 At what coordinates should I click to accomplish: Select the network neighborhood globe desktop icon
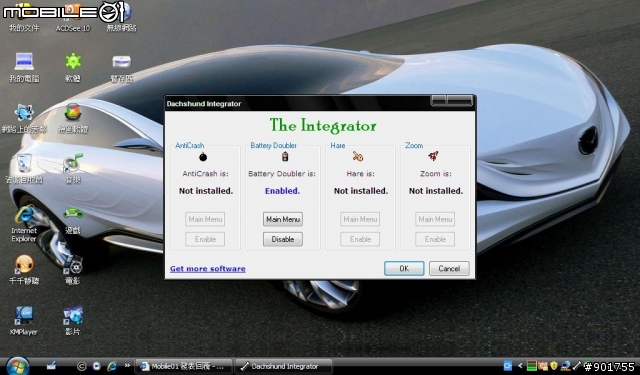coord(24,118)
